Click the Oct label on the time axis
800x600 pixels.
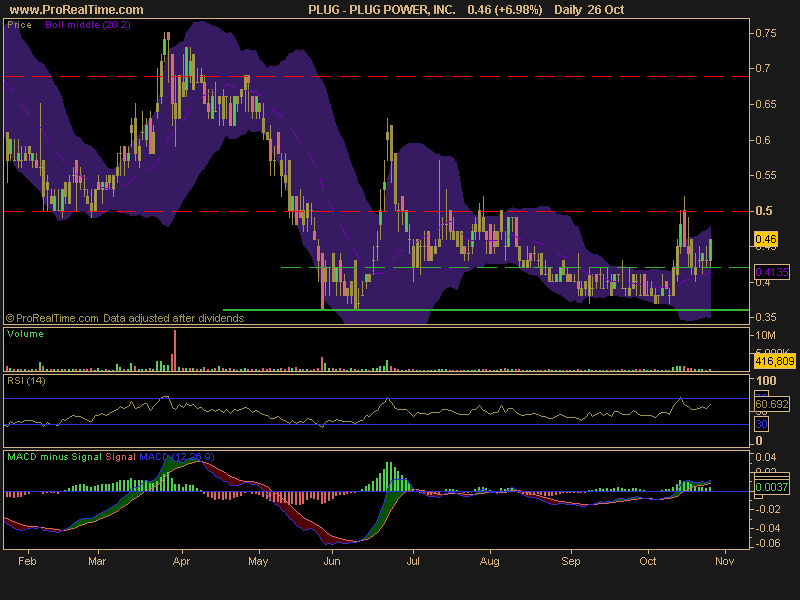(647, 561)
